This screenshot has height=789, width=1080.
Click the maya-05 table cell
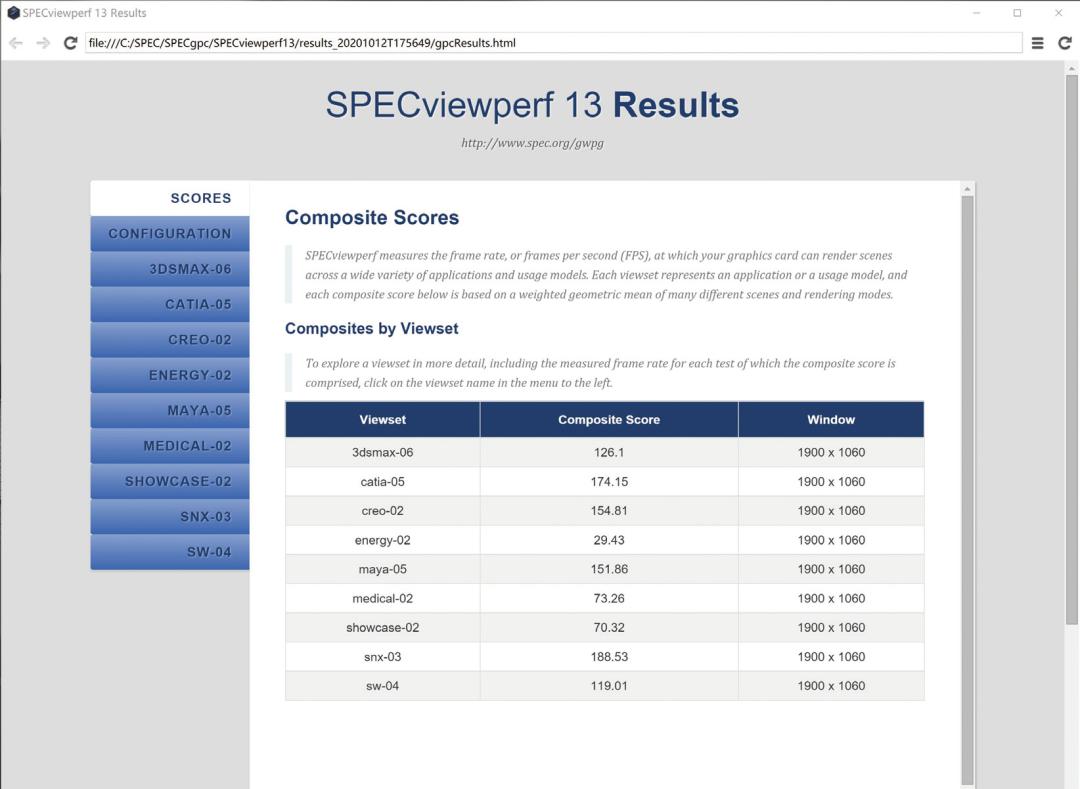[x=382, y=569]
